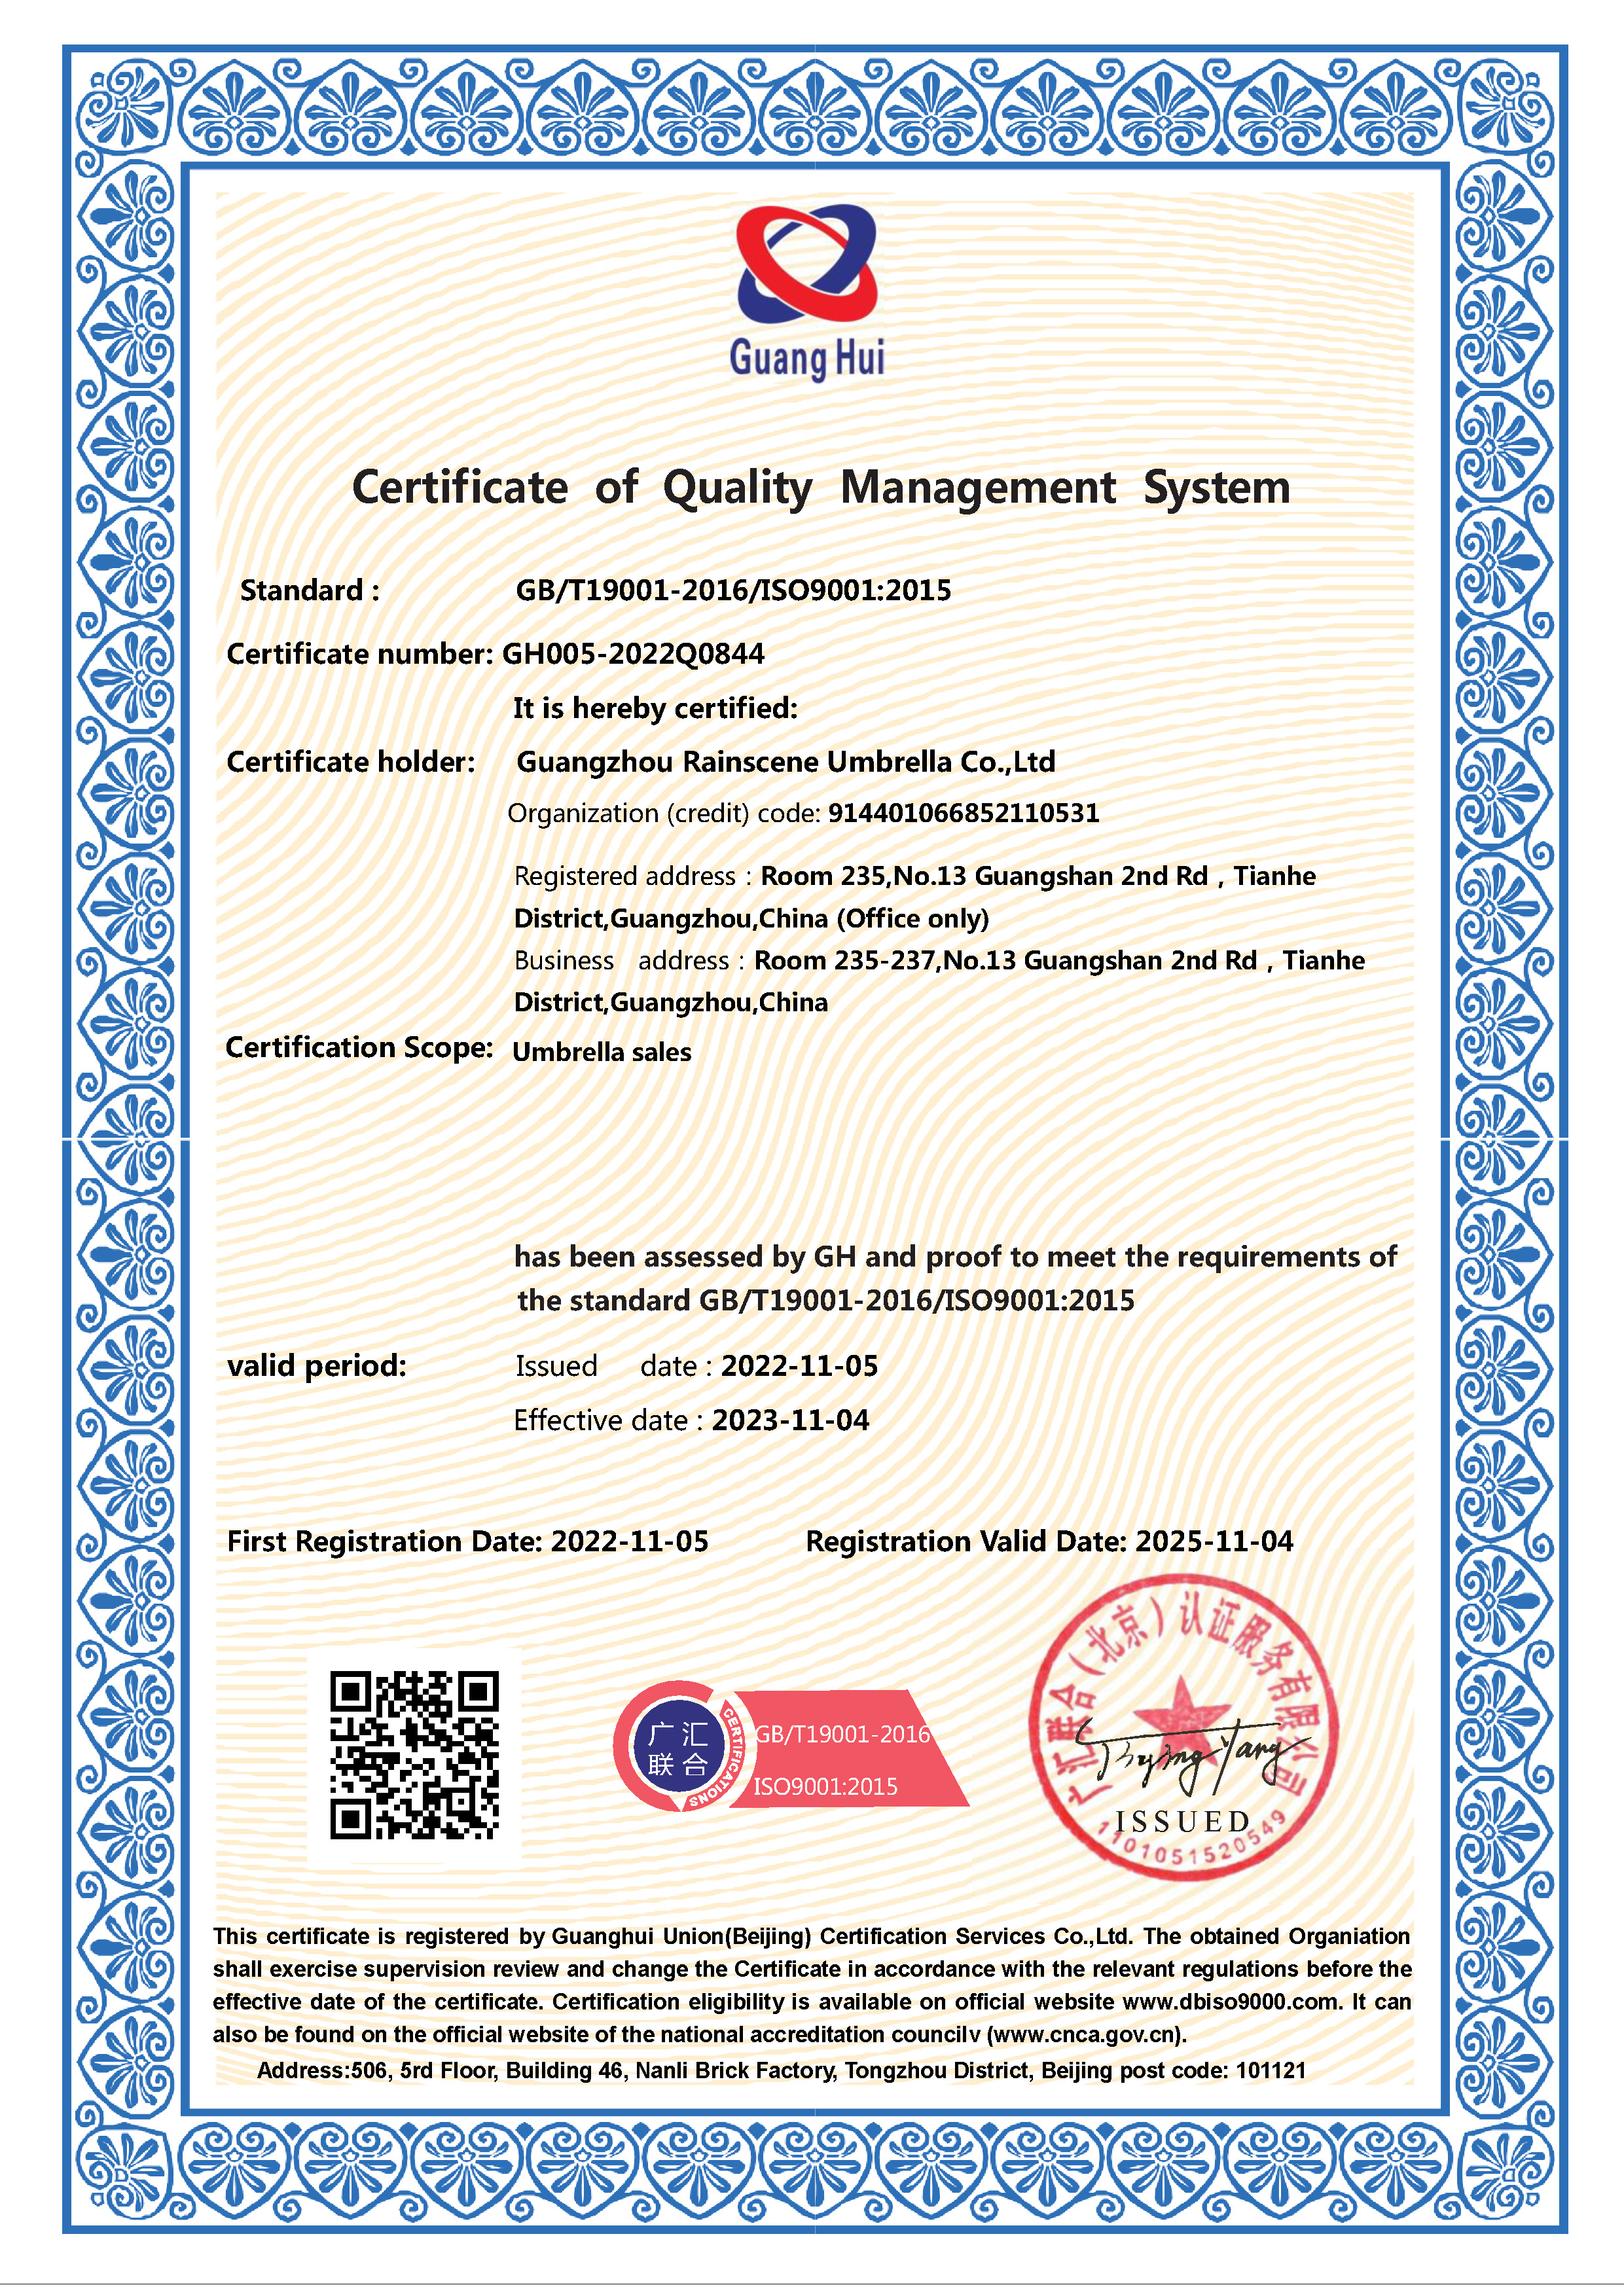1624x2287 pixels.
Task: Click Registration Valid Date 2025-11-04
Action: click(1214, 1541)
